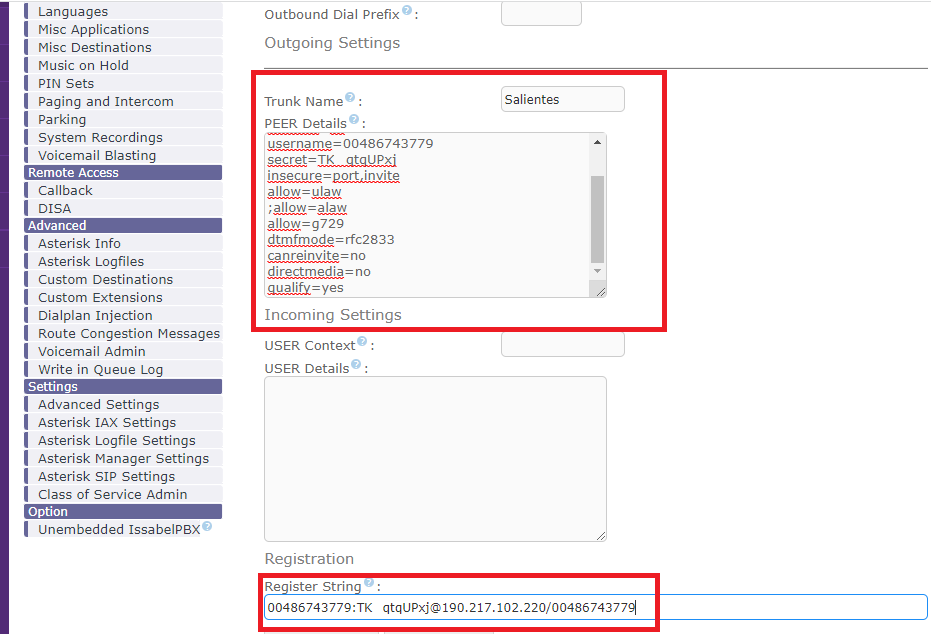
Task: Open Asterisk Logfiles
Action: point(124,261)
